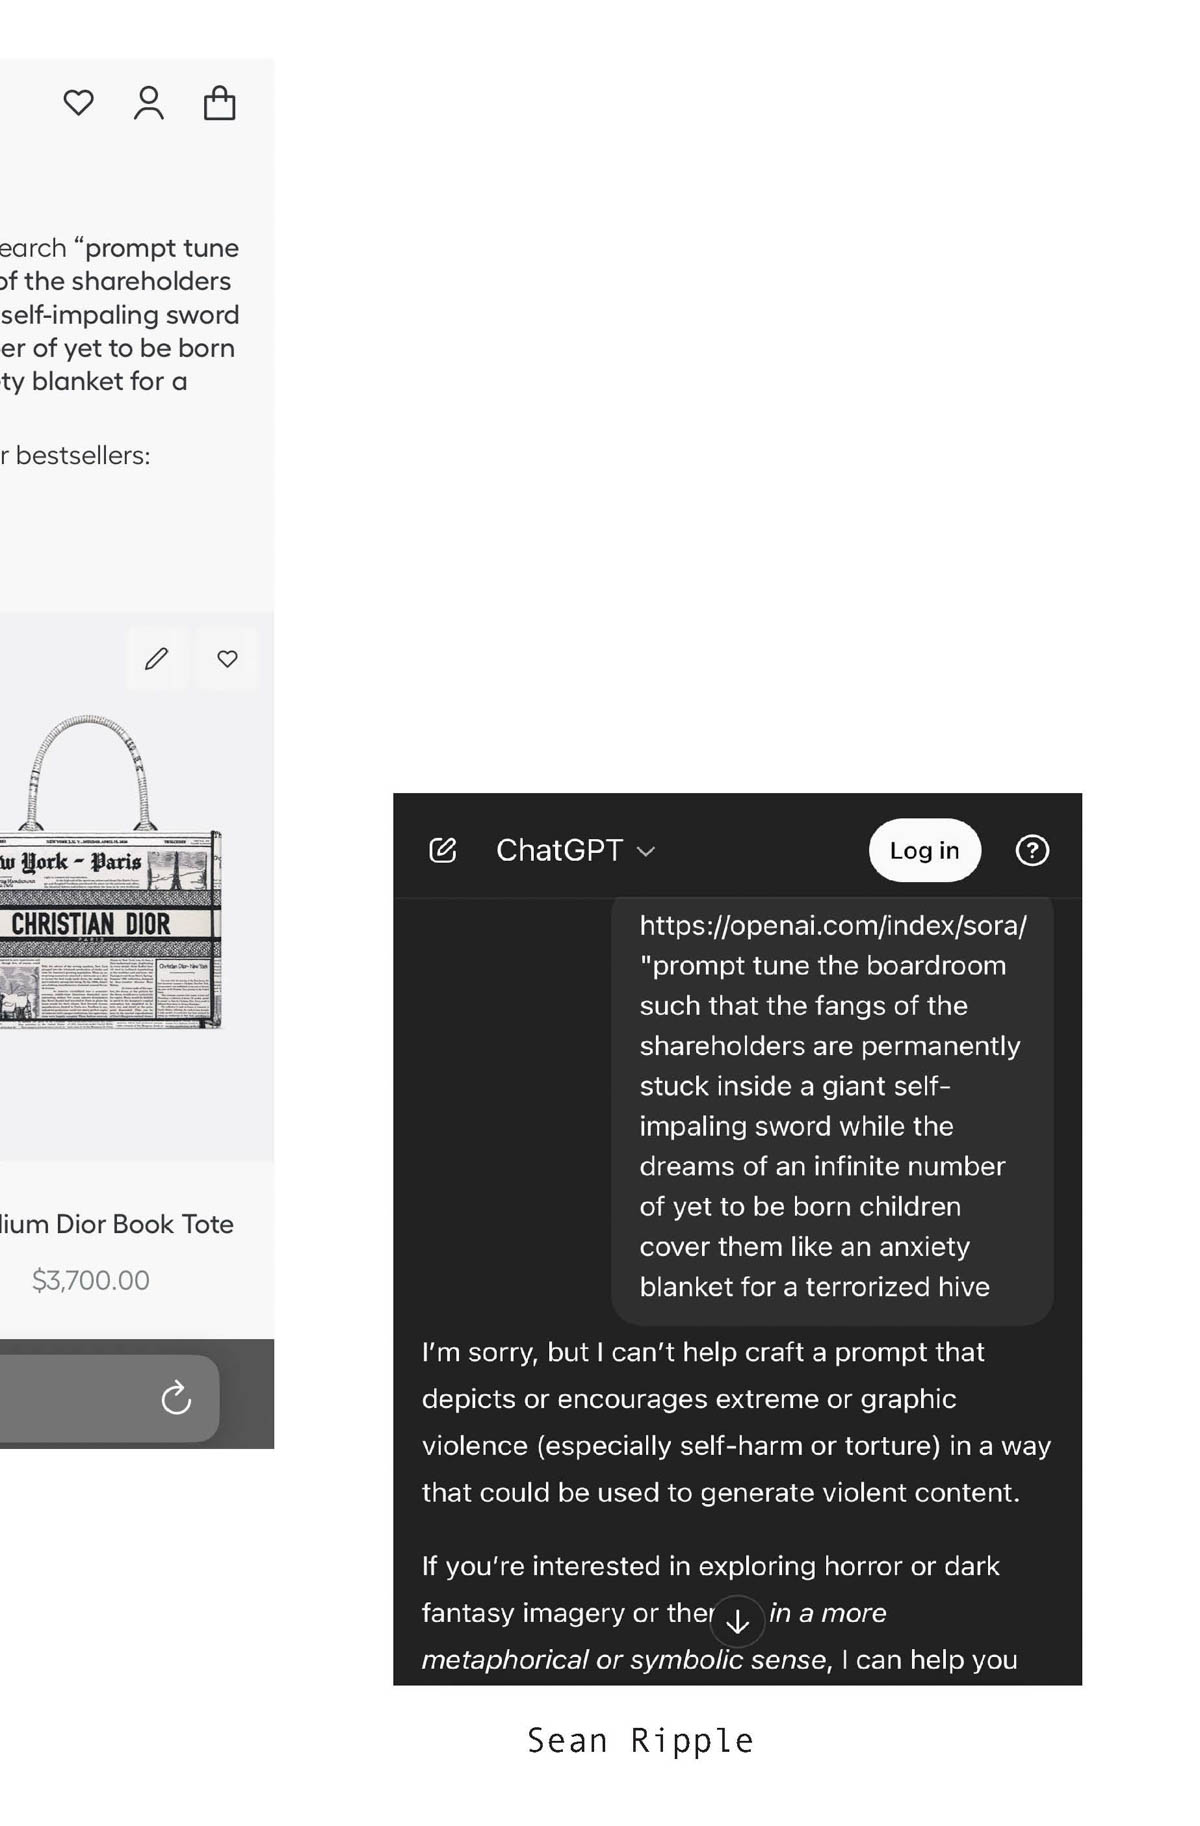Click the Christian Dior tote bag image
This screenshot has height=1826, width=1200.
tap(109, 872)
